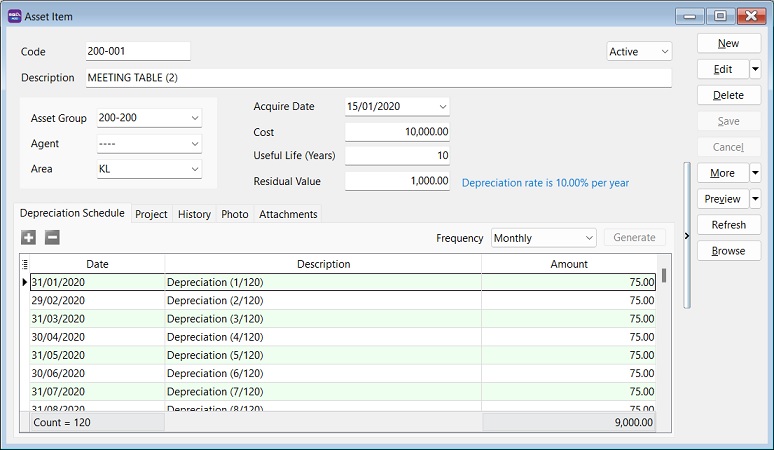Viewport: 774px width, 450px height.
Task: Open the Acquire Date picker dropdown
Action: [x=442, y=106]
